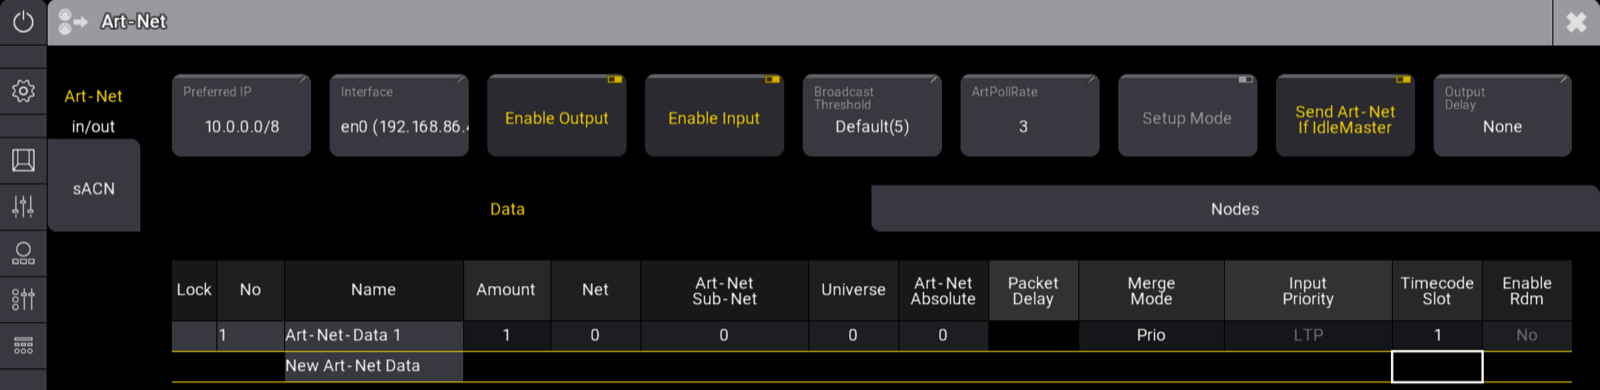This screenshot has width=1600, height=390.
Task: Toggle Setup Mode
Action: pyautogui.click(x=1187, y=116)
